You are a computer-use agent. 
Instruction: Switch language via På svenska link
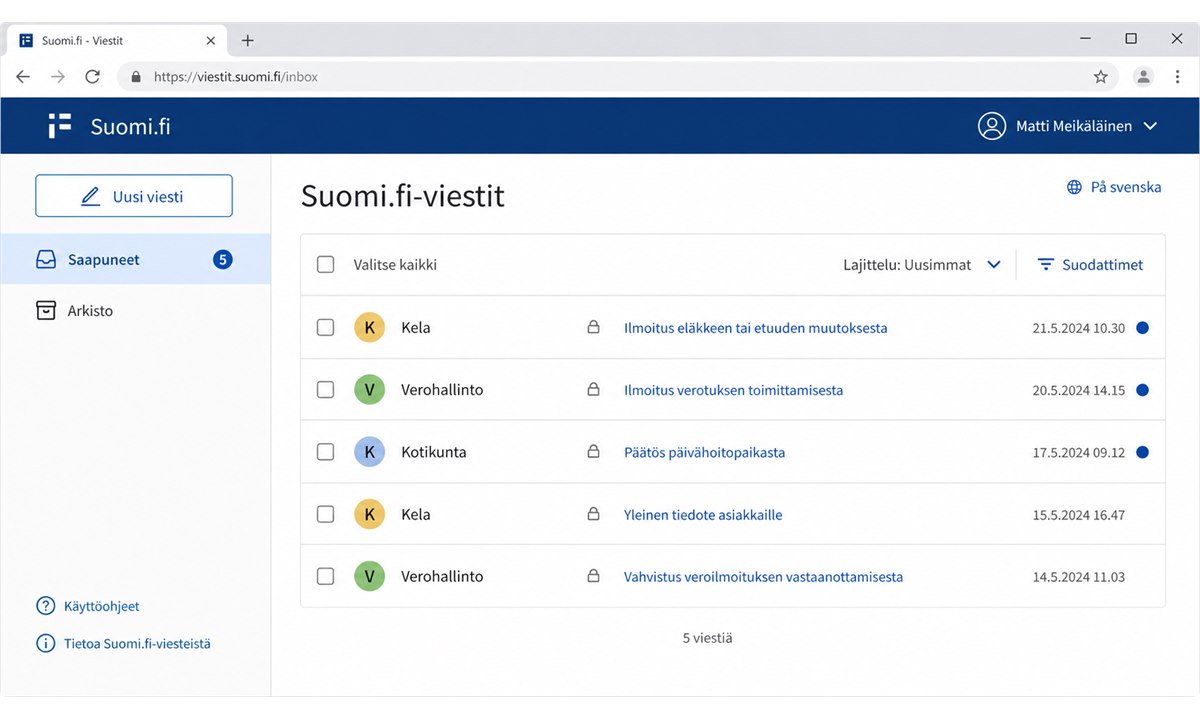pos(1114,187)
